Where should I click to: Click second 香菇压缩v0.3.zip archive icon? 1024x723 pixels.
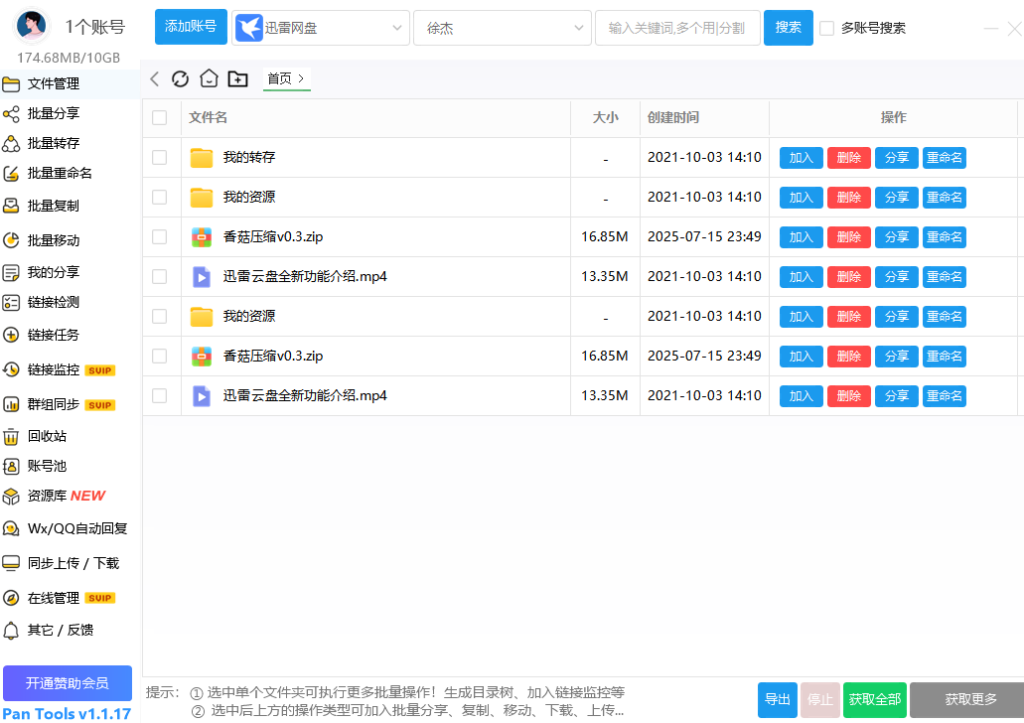point(201,356)
